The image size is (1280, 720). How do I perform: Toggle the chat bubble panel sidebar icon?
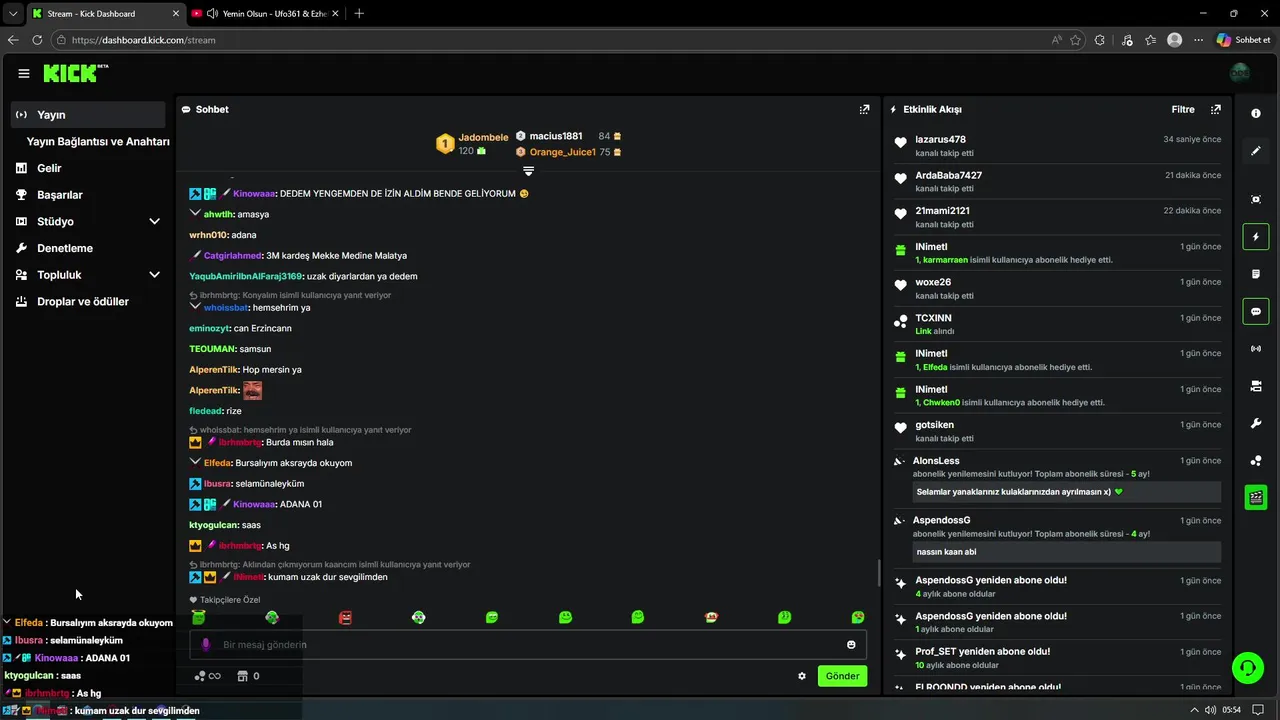click(1256, 312)
